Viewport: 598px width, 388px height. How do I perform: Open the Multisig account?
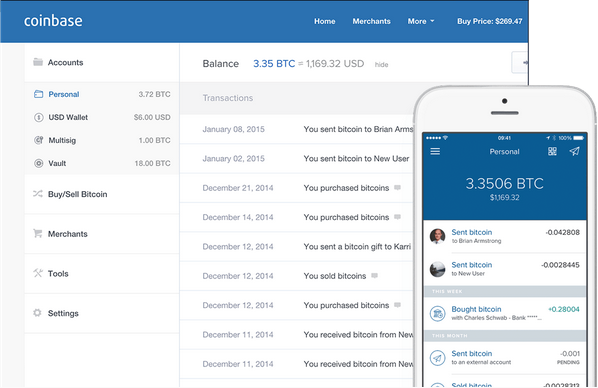click(x=102, y=140)
